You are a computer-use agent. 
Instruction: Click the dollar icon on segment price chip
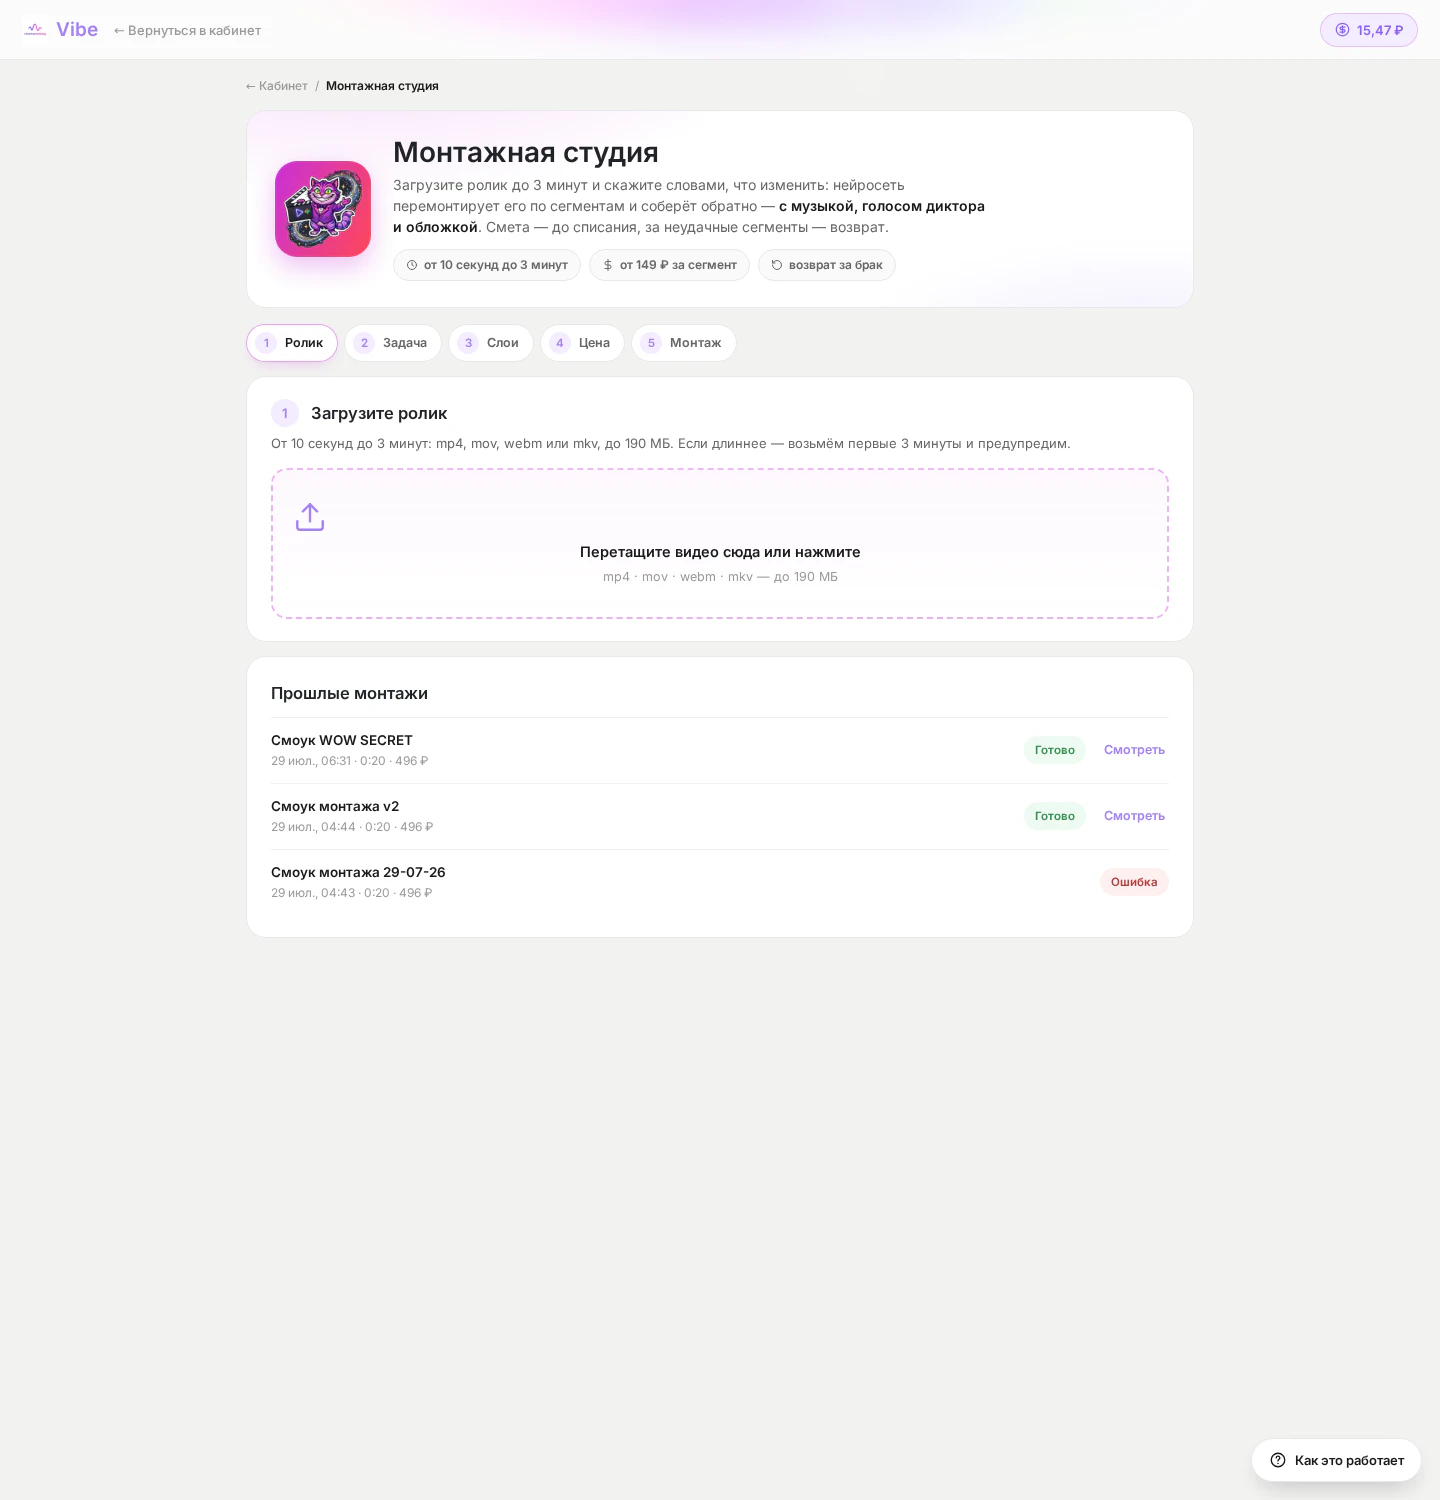pos(608,265)
